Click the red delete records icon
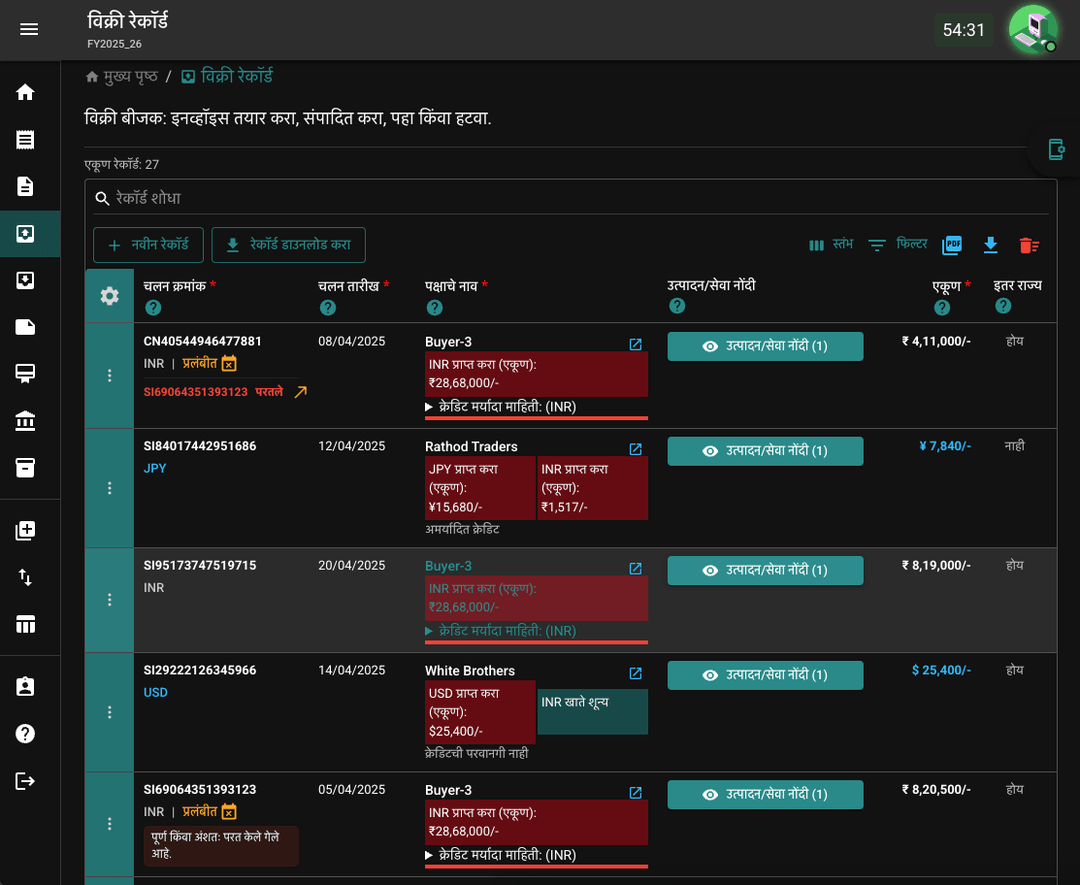 pos(1029,245)
